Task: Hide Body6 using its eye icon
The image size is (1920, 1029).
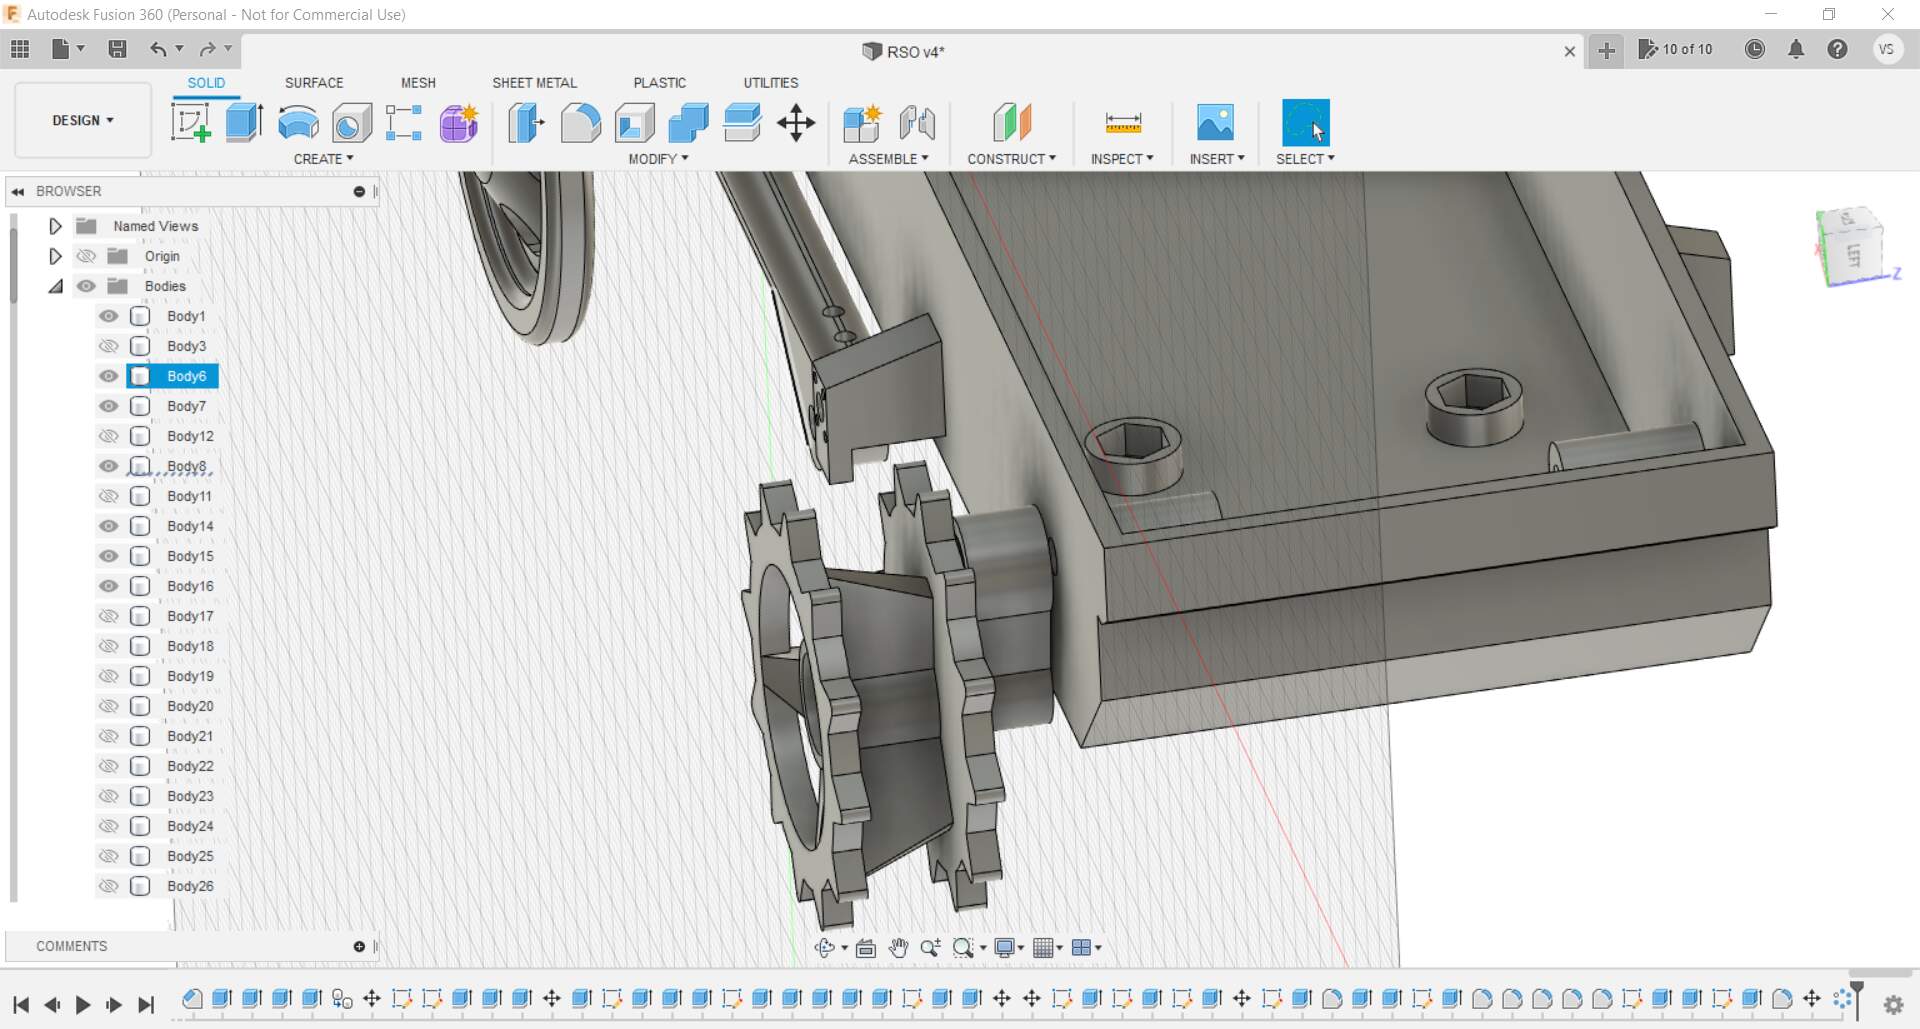Action: pos(108,376)
